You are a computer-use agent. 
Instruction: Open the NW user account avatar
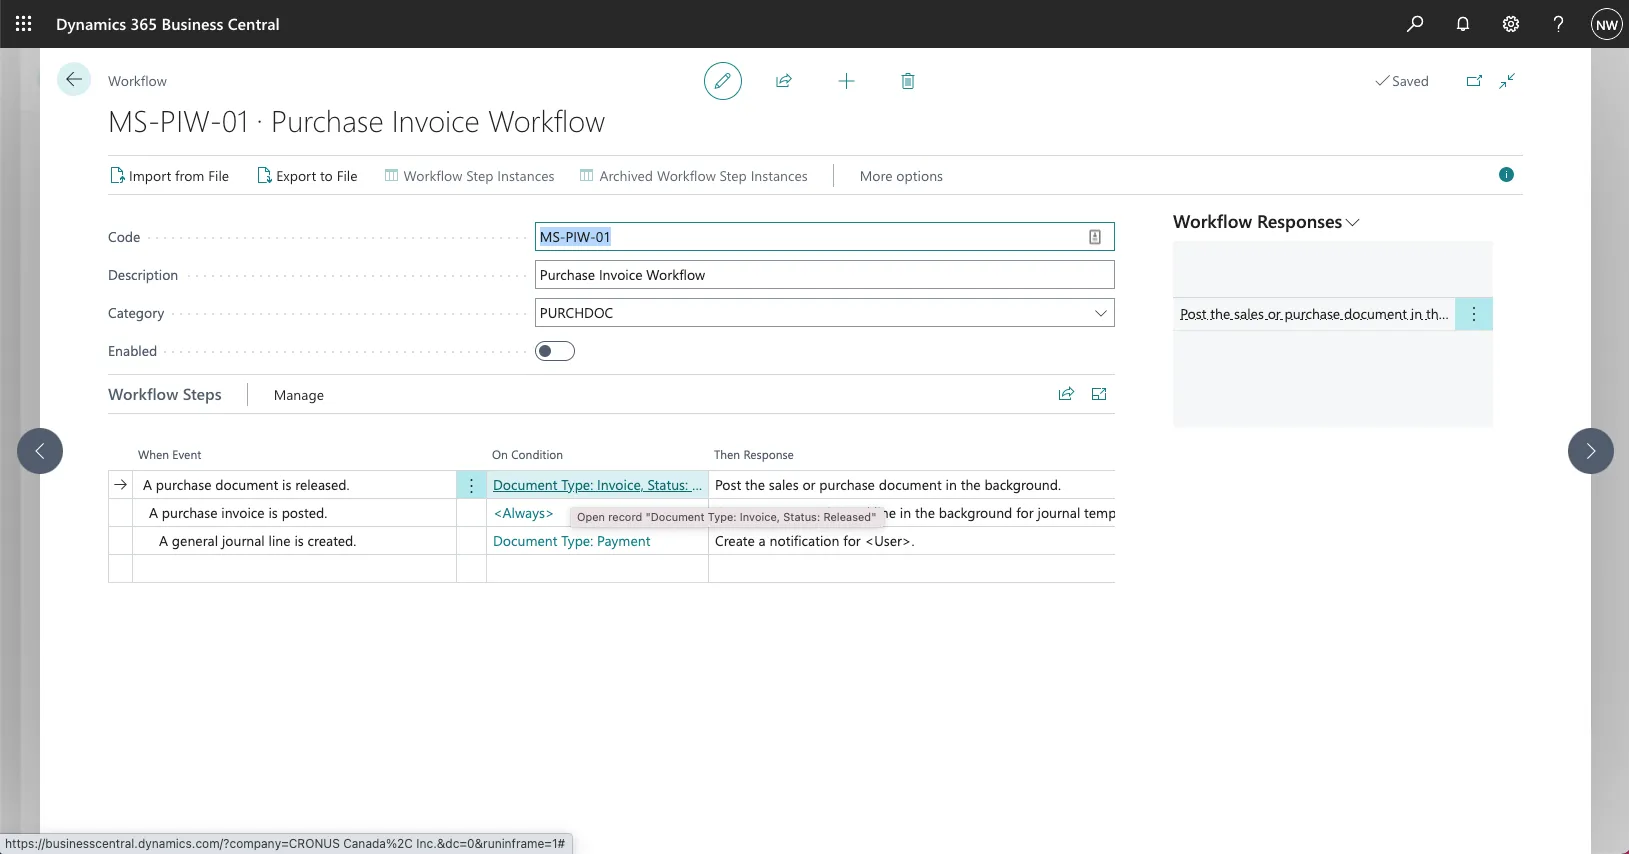1606,24
